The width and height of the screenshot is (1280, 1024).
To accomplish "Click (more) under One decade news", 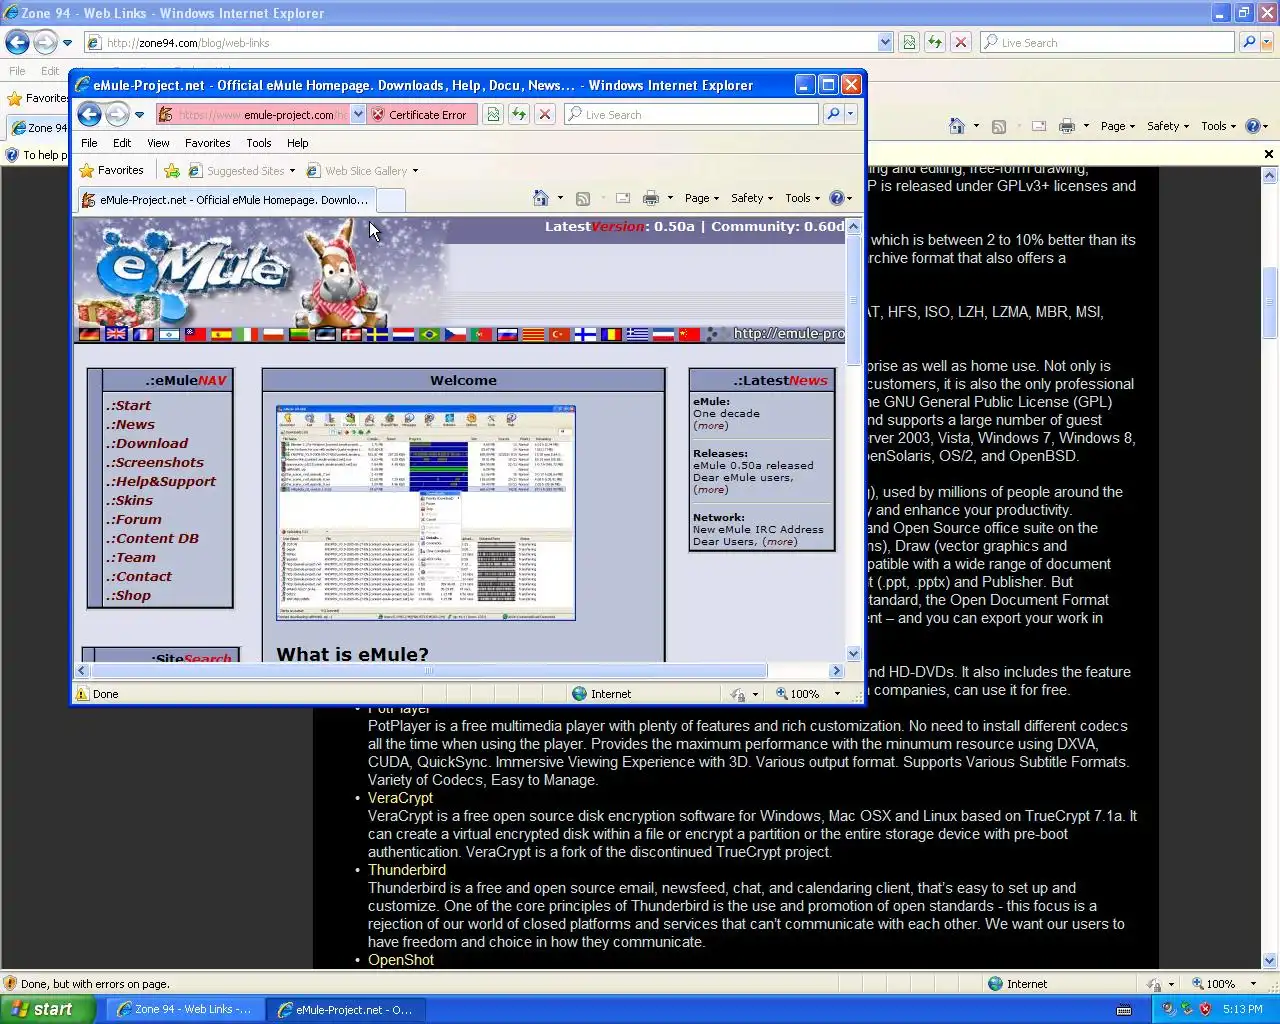I will click(711, 426).
